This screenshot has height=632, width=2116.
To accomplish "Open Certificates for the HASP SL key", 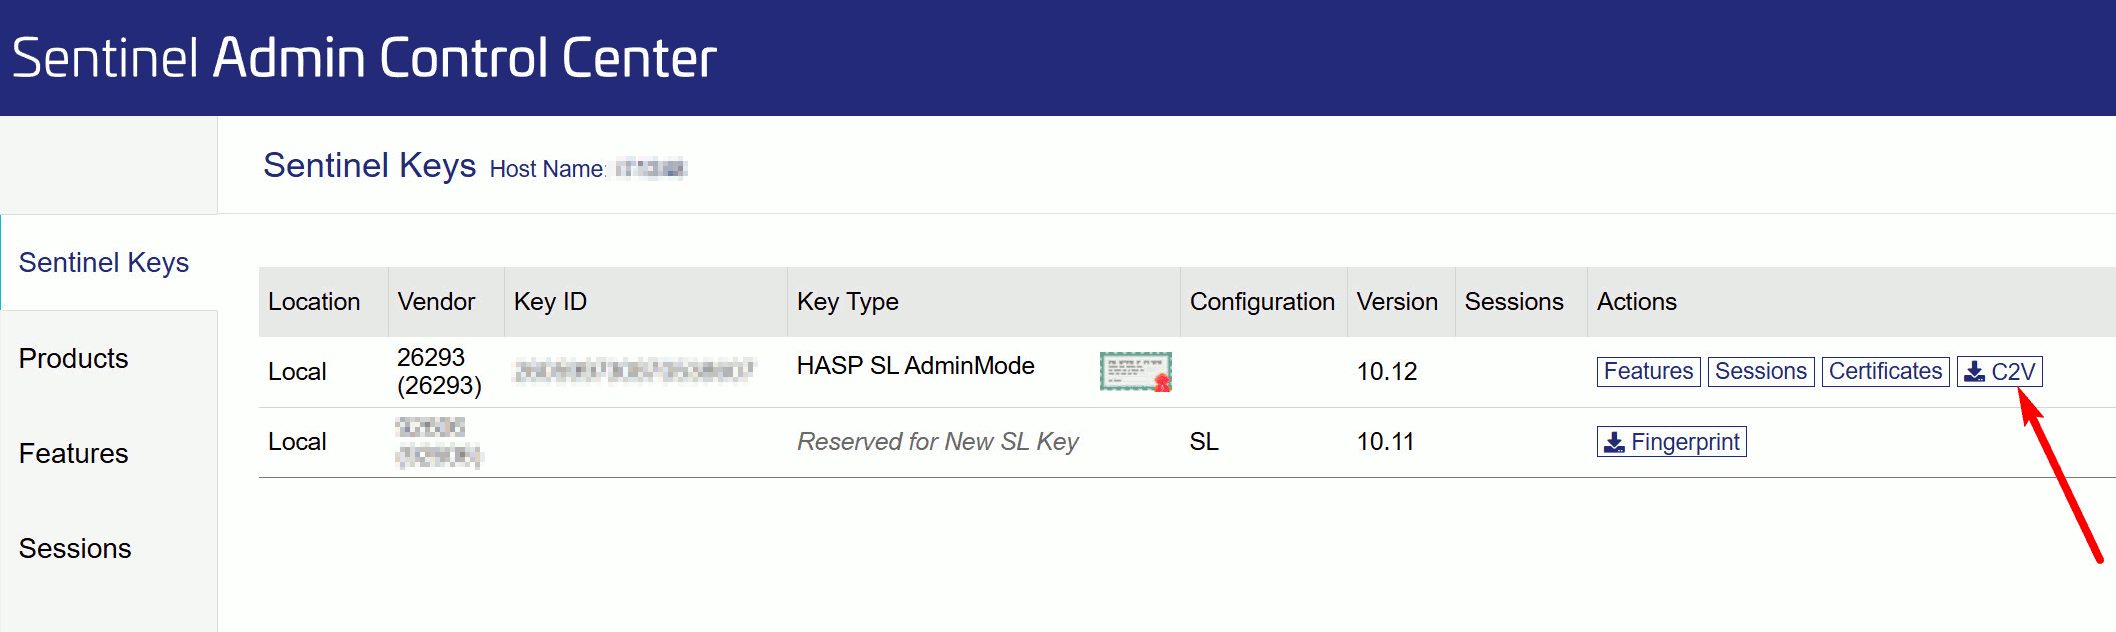I will pyautogui.click(x=1885, y=371).
